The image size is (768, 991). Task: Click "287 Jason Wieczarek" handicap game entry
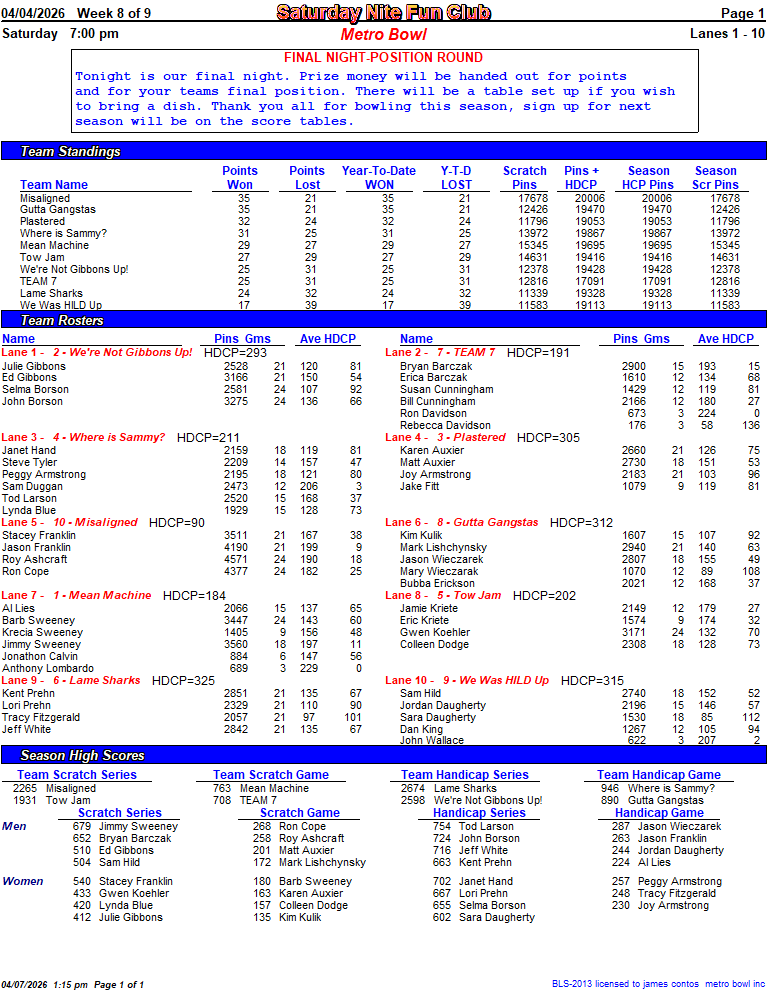pyautogui.click(x=666, y=826)
